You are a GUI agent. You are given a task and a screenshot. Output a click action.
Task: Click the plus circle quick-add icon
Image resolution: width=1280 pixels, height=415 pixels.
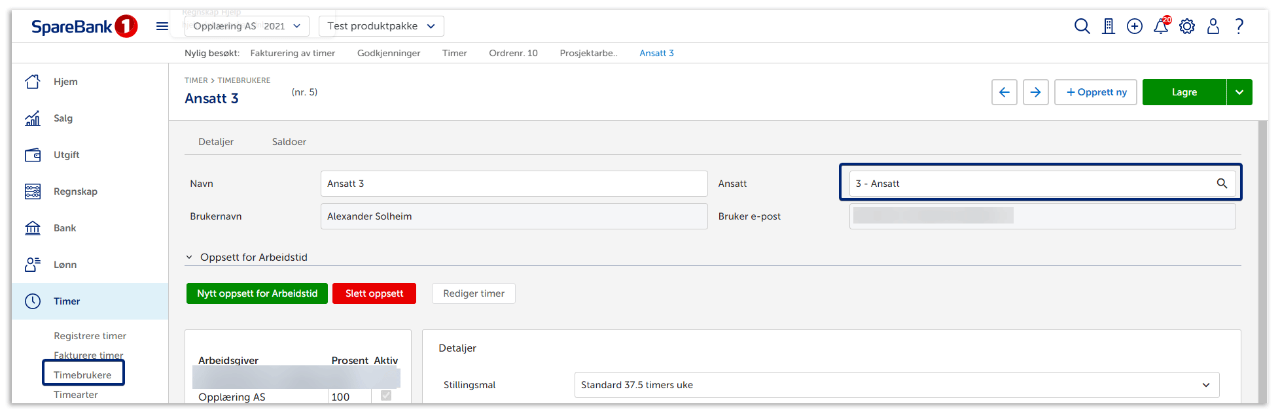[x=1134, y=27]
